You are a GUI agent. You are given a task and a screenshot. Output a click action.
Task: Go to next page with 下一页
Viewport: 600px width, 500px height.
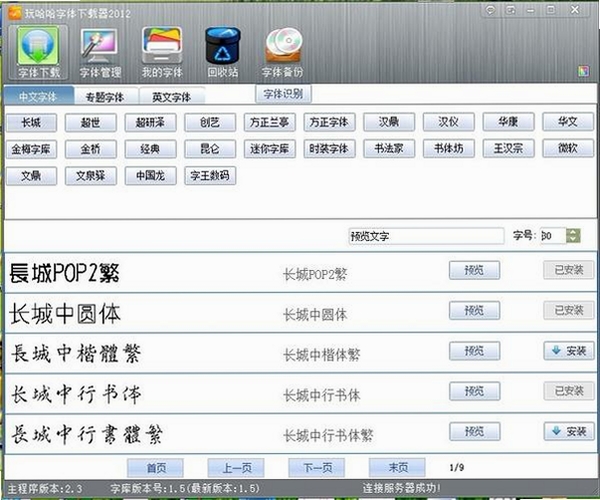coord(317,467)
